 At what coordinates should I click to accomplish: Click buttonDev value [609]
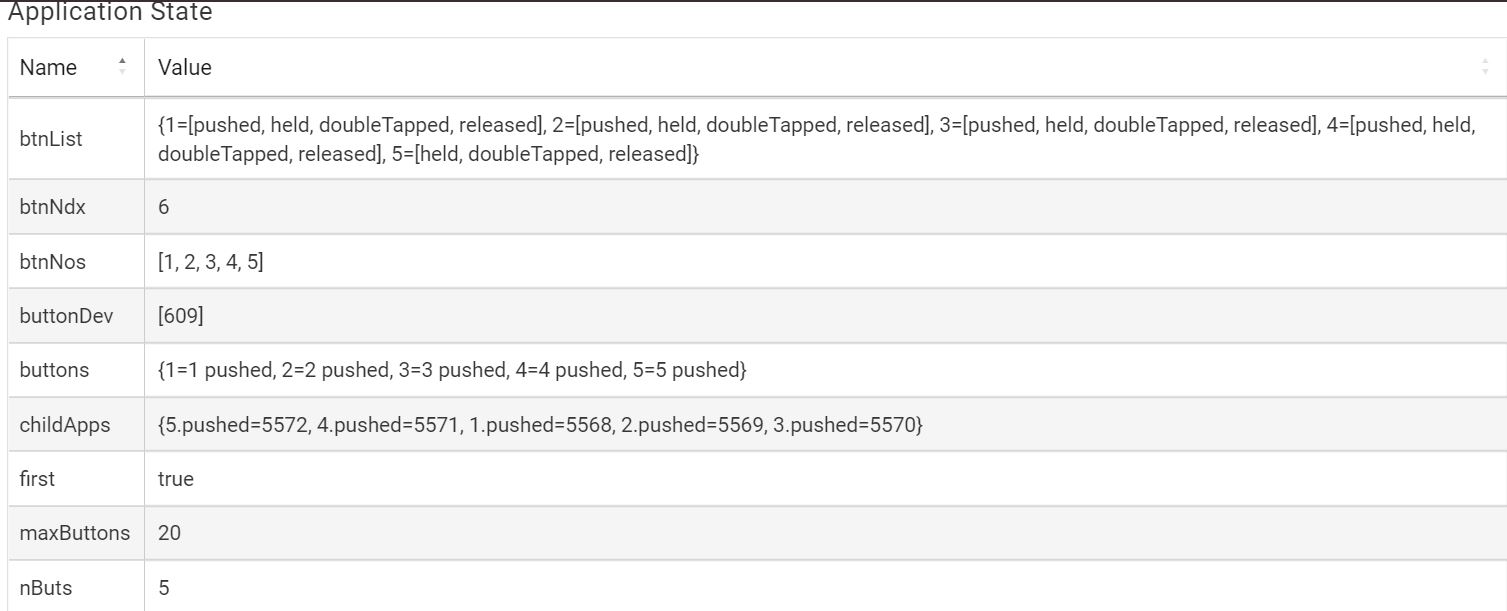coord(181,316)
